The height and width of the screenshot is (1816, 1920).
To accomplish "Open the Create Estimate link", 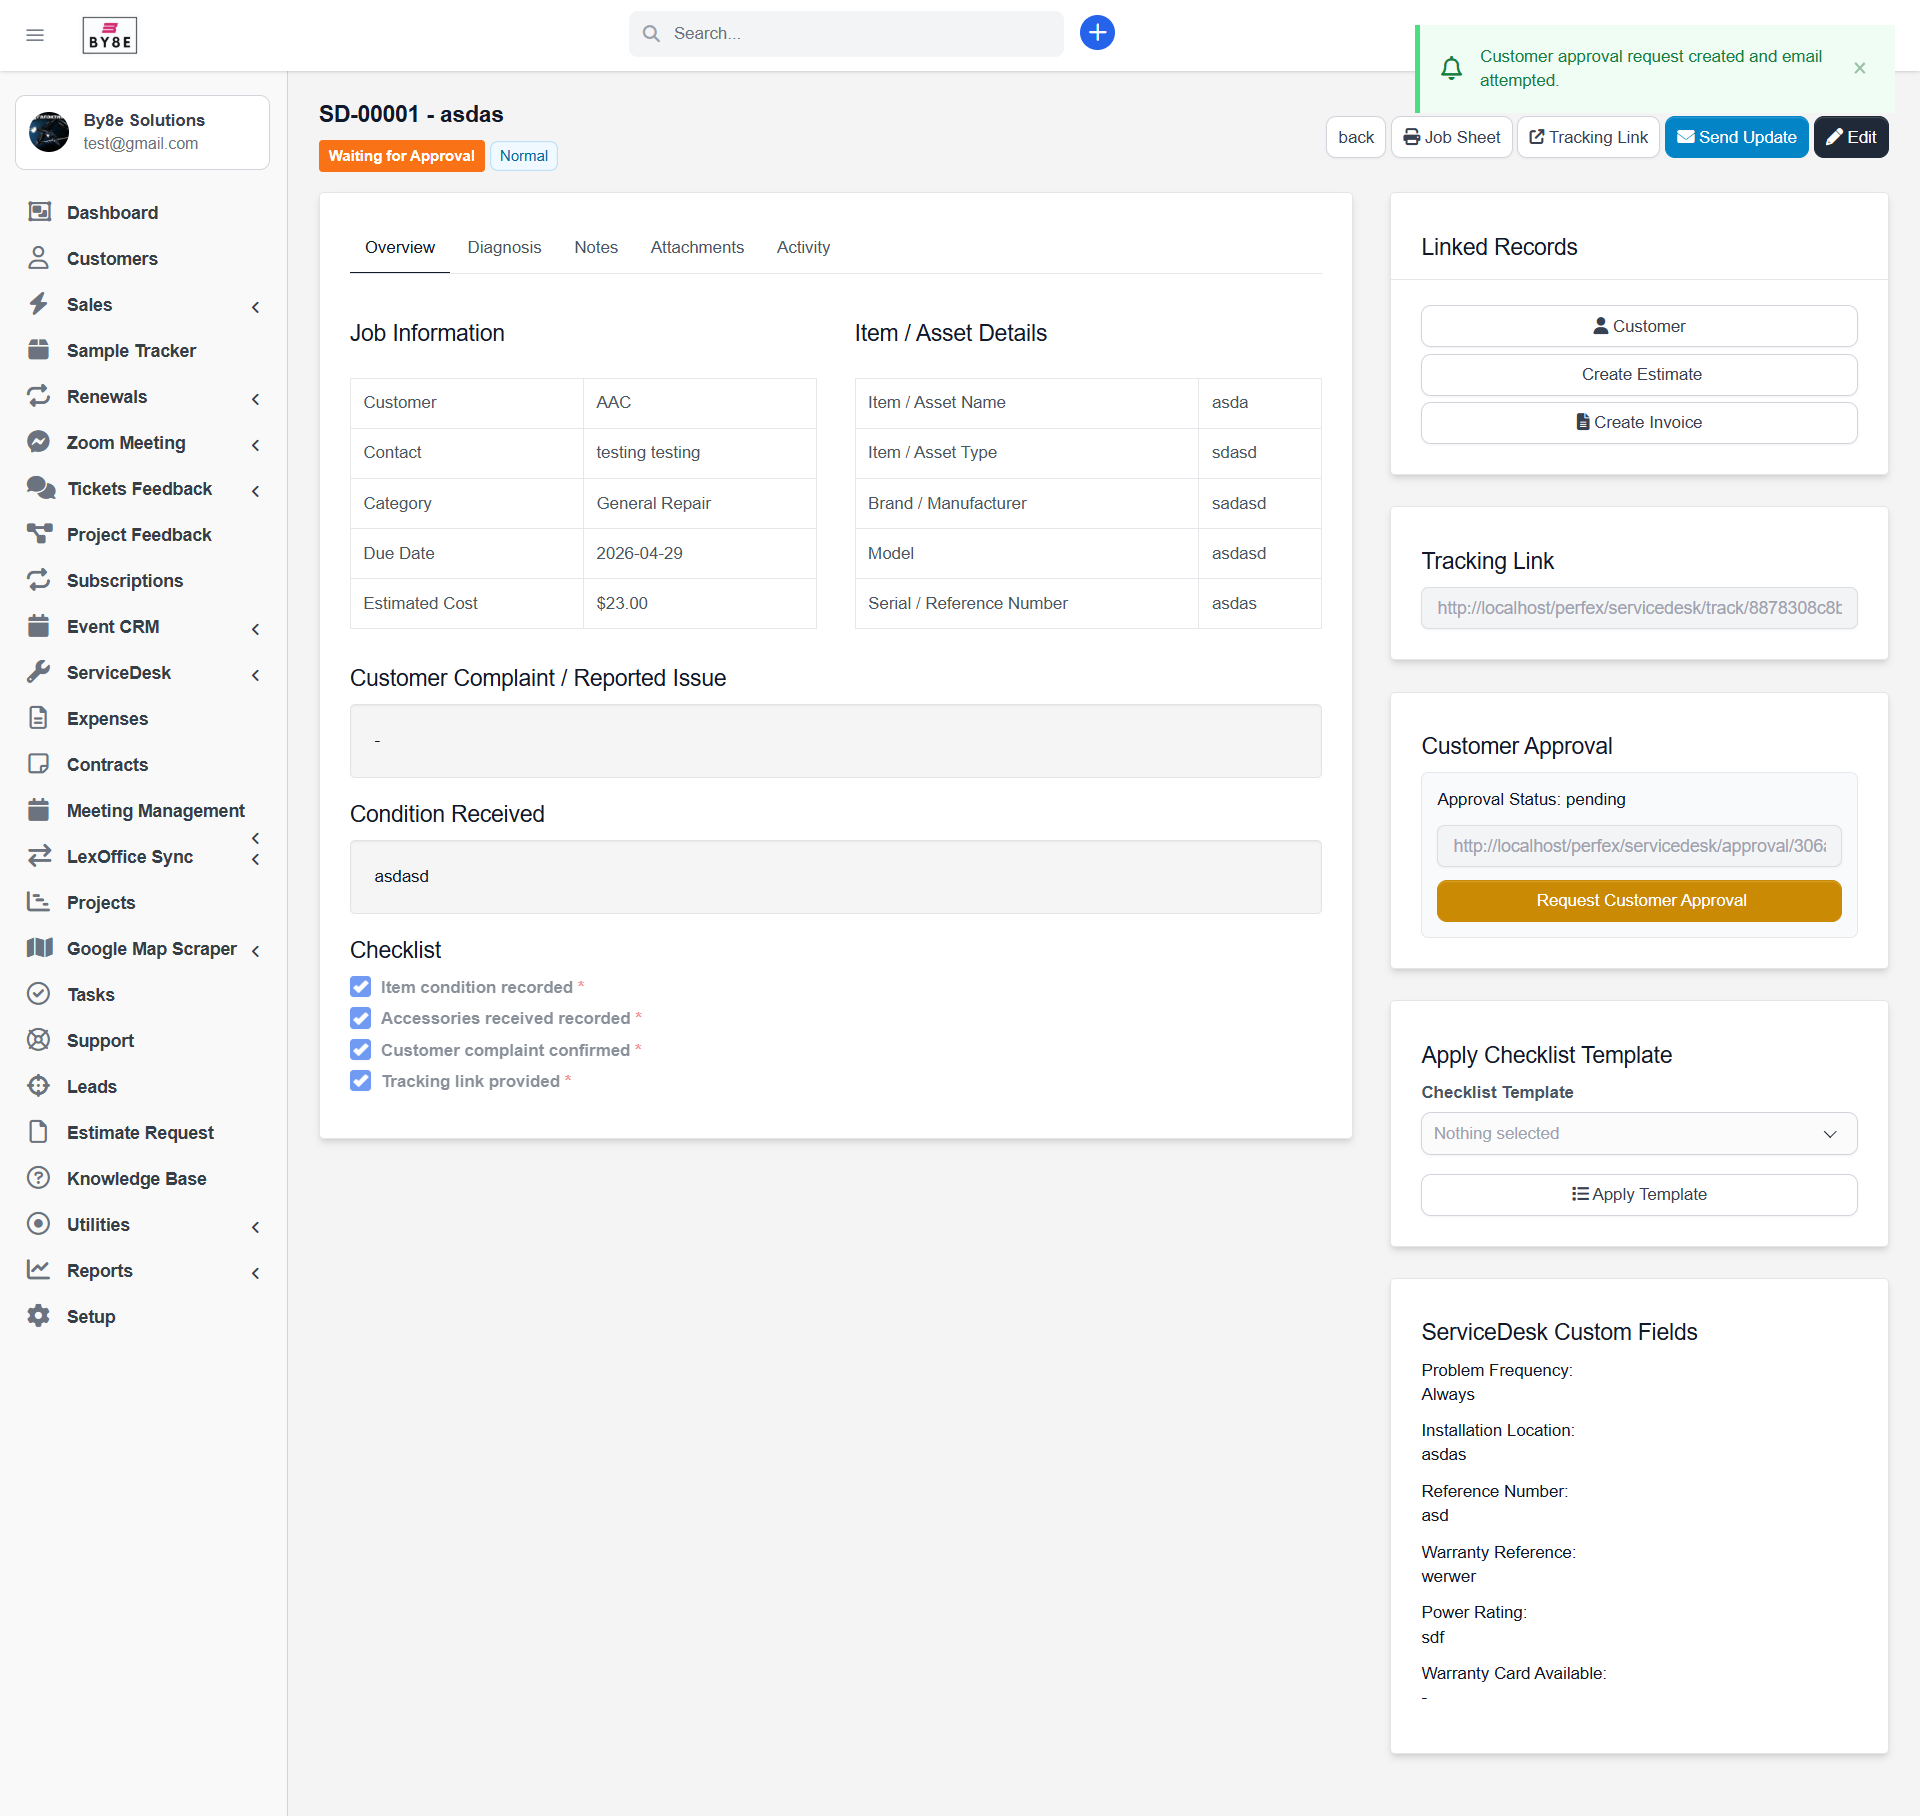I will (x=1639, y=374).
